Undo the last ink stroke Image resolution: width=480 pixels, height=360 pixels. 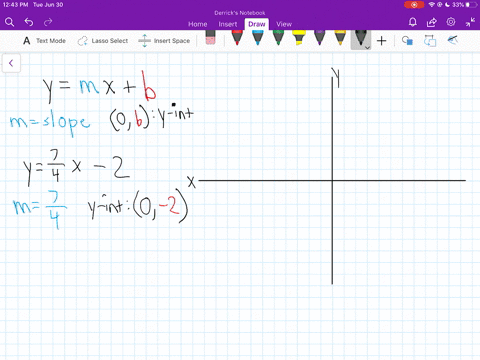click(29, 22)
